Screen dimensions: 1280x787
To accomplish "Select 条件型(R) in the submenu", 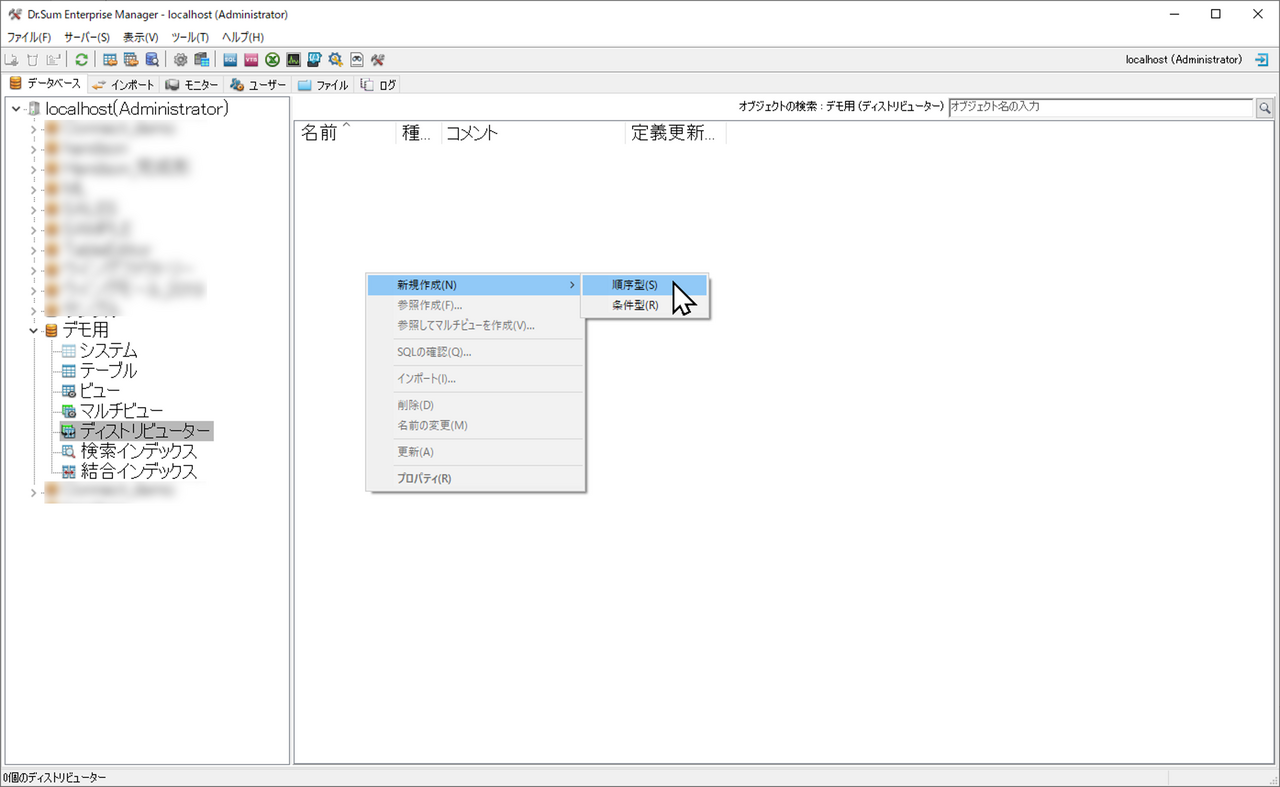I will point(645,305).
